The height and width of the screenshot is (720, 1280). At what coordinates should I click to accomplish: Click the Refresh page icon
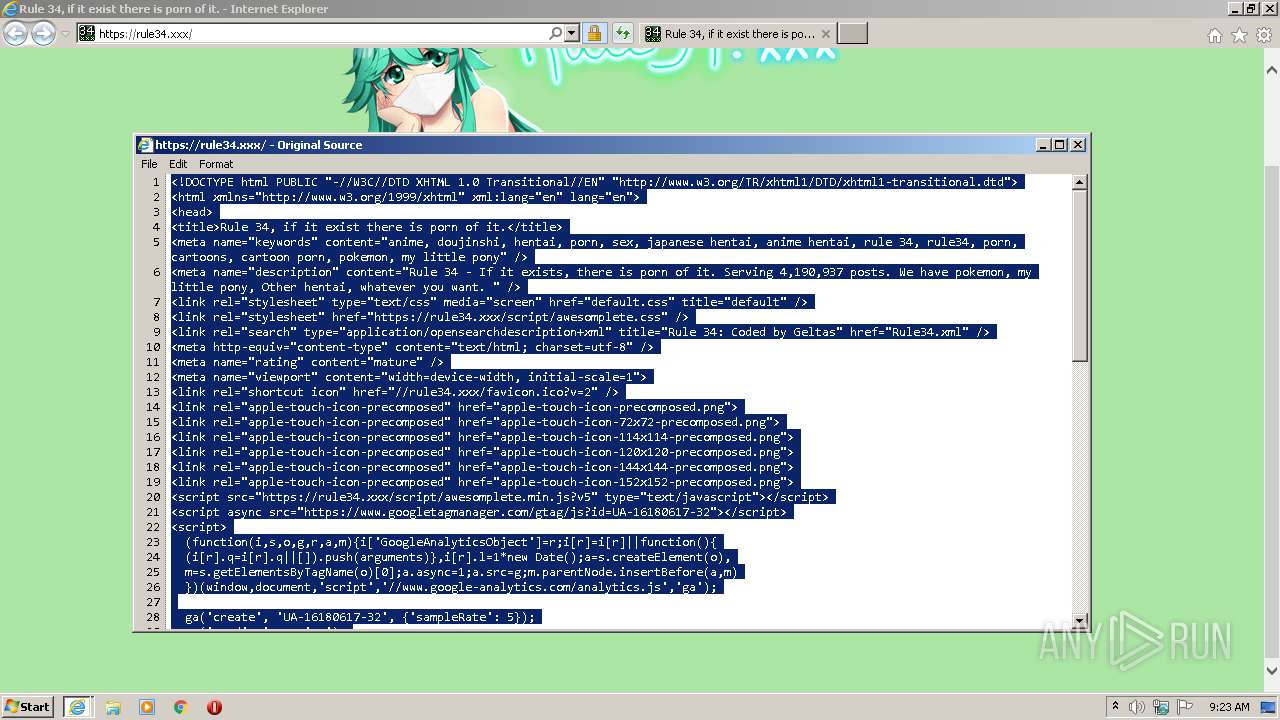coord(622,33)
